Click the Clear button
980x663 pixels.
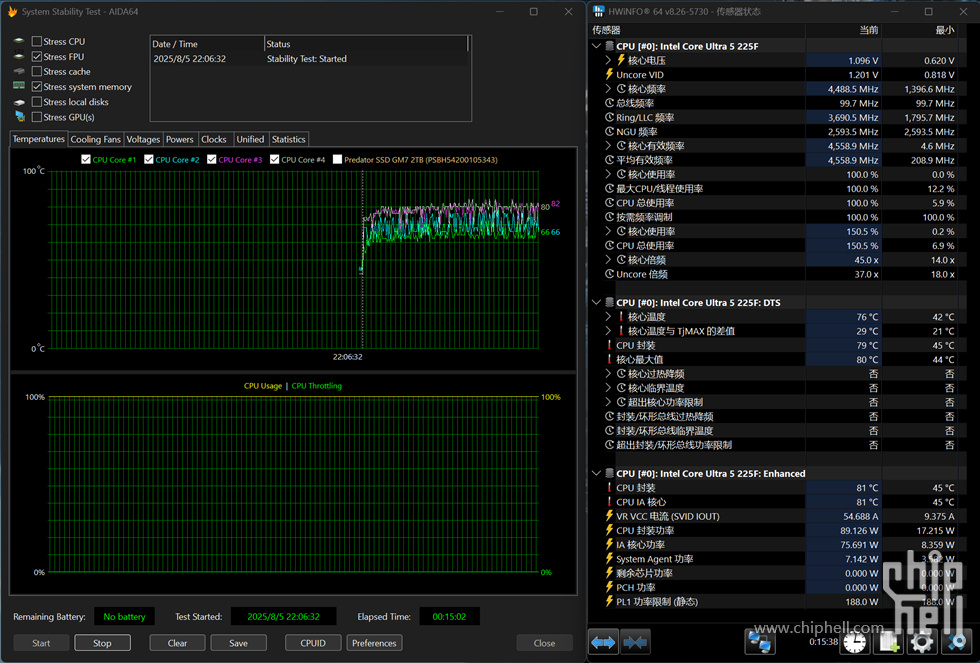pos(178,643)
